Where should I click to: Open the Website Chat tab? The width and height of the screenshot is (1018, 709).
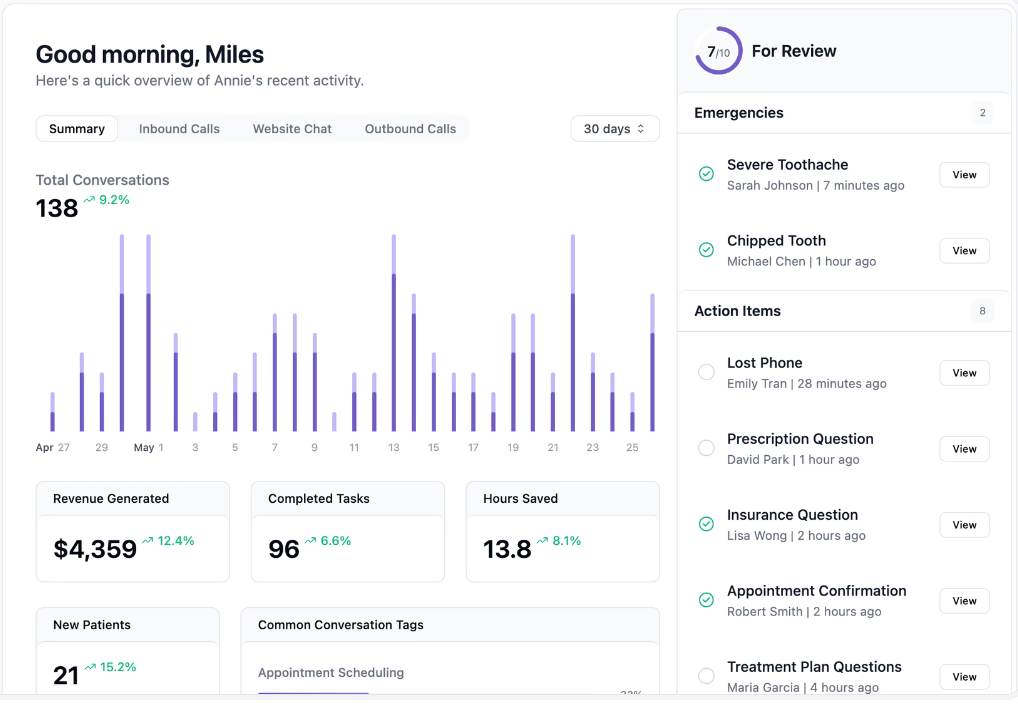[292, 129]
